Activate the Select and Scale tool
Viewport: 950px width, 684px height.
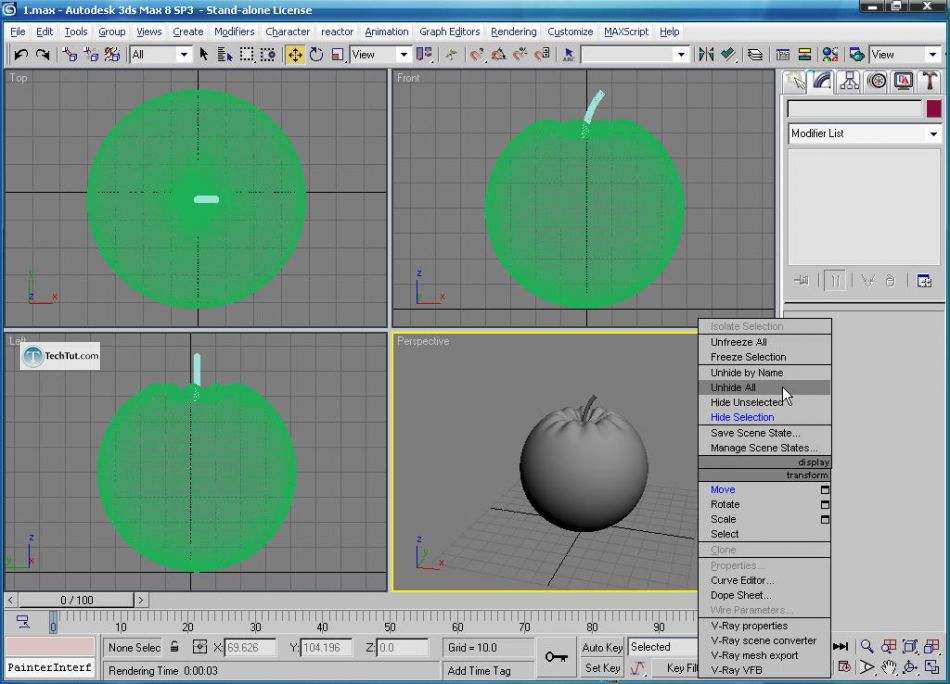(x=337, y=55)
